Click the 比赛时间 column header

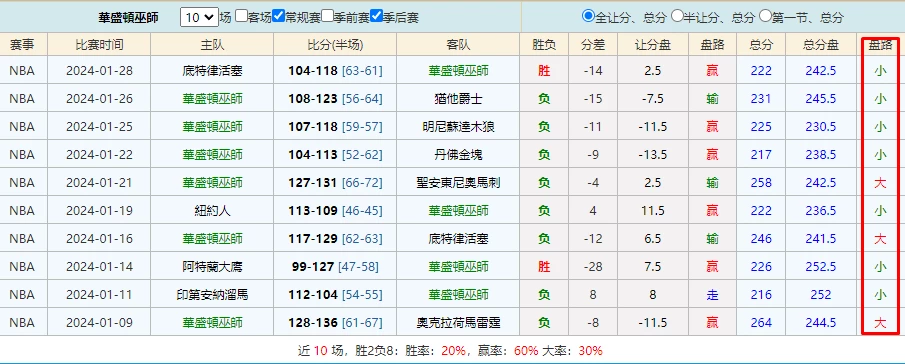pos(99,44)
